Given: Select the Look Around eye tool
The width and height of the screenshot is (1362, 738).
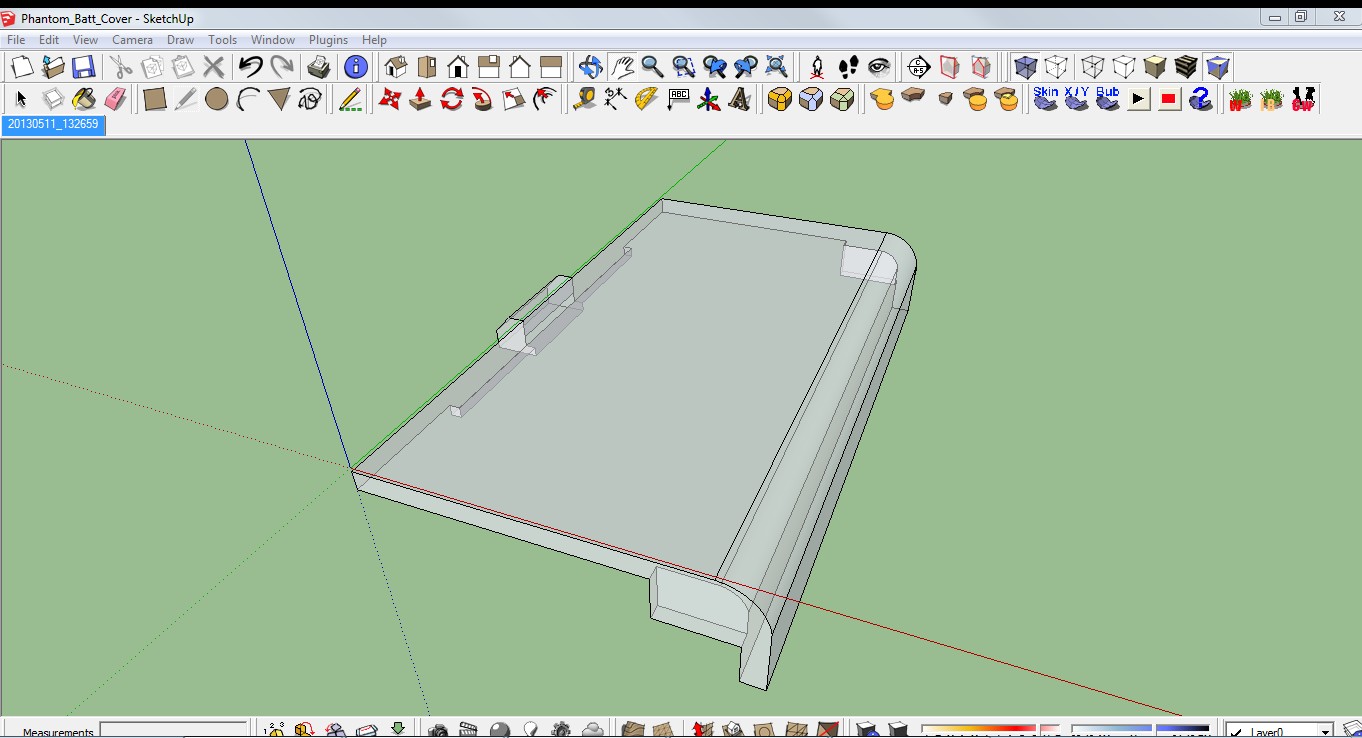Looking at the screenshot, I should tap(879, 67).
